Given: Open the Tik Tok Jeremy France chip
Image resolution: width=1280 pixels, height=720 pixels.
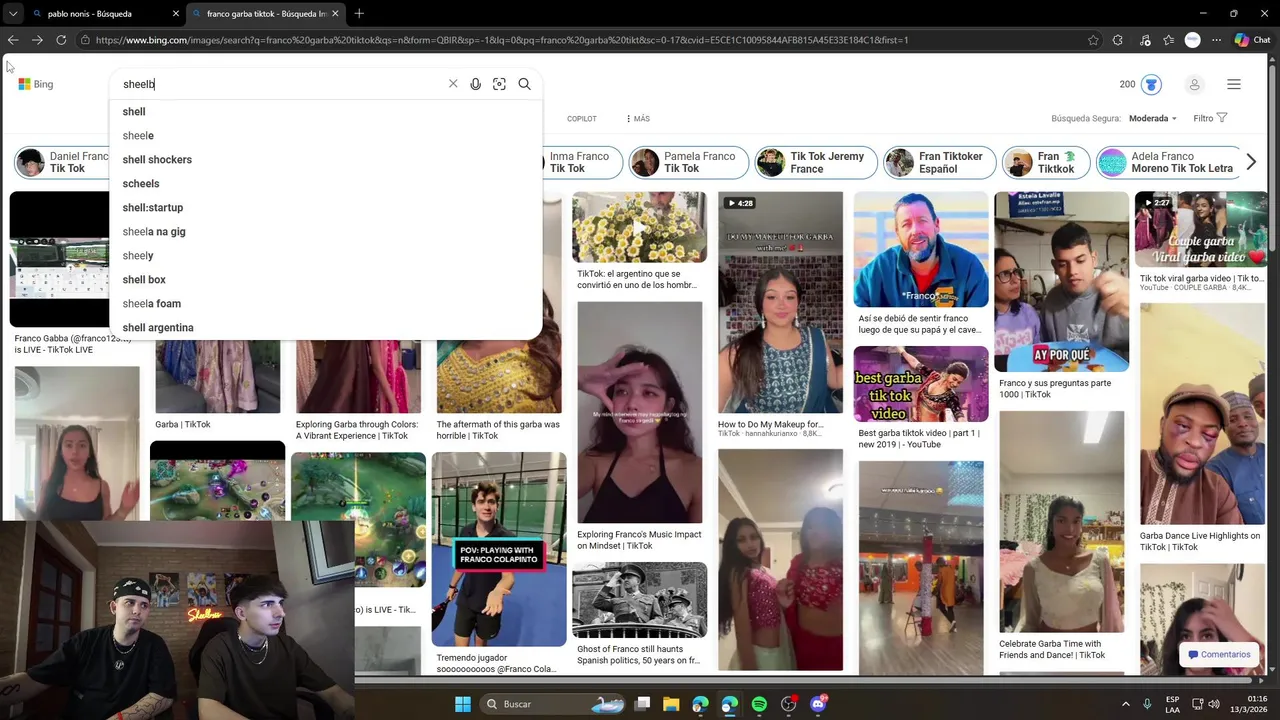Looking at the screenshot, I should point(815,162).
